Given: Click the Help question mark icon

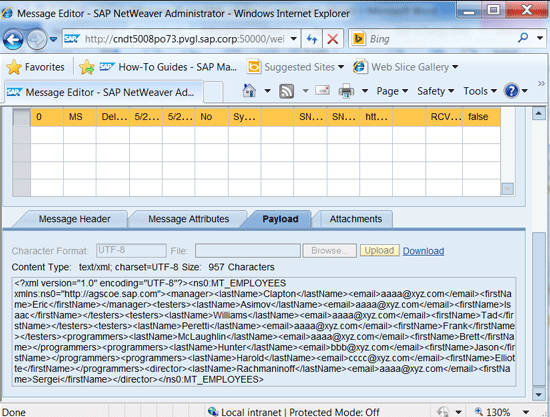Looking at the screenshot, I should point(511,91).
